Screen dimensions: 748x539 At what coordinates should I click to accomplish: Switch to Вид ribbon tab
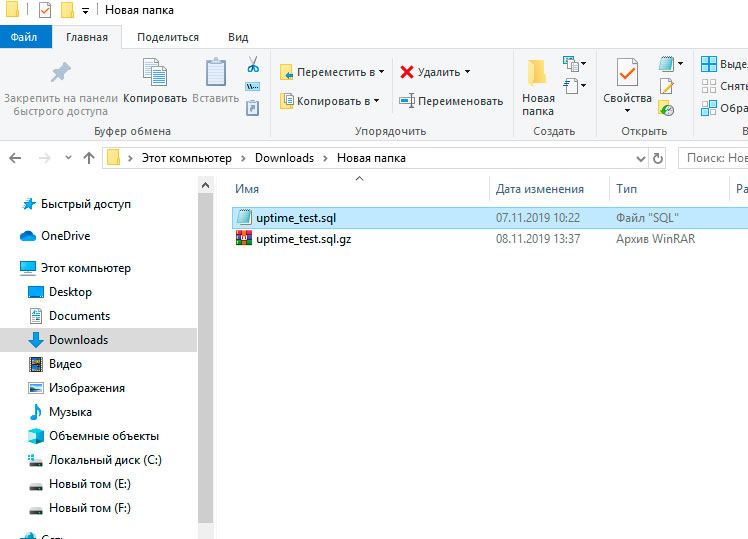coord(238,37)
